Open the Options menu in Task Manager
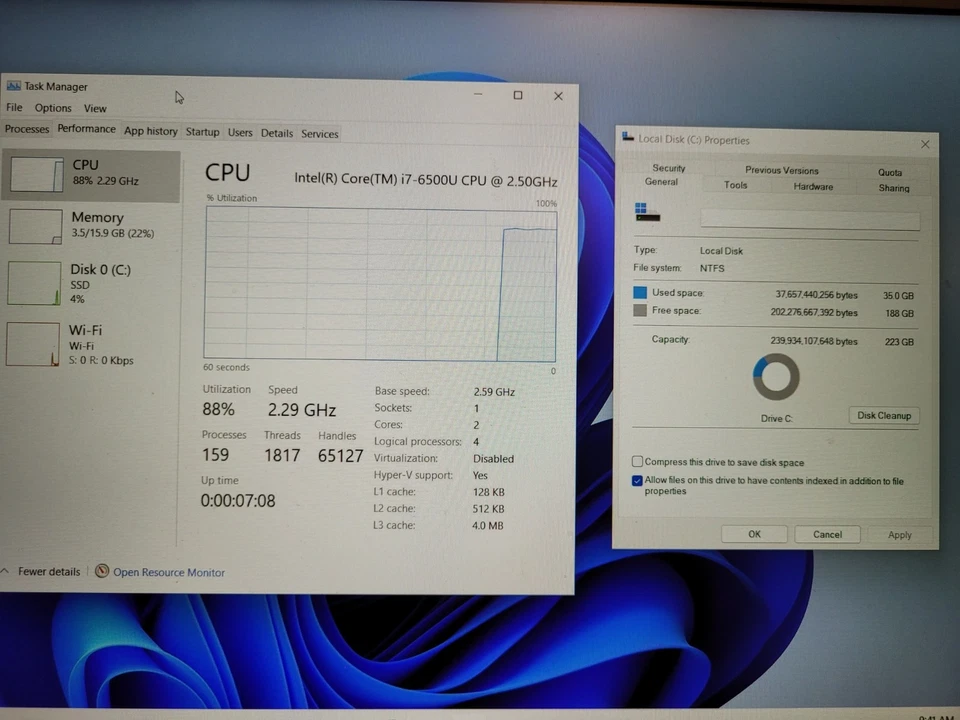The image size is (960, 720). [53, 108]
